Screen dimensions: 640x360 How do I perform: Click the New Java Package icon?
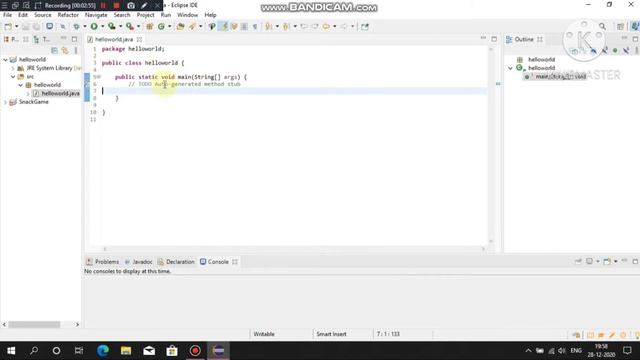[150, 27]
